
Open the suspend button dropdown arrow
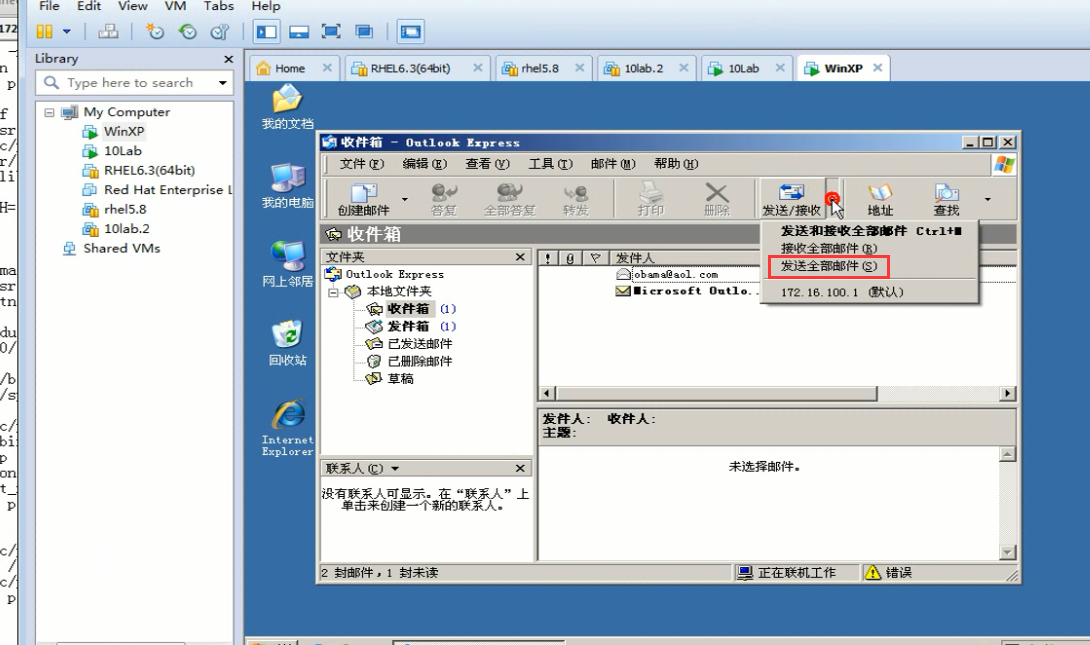coord(67,31)
